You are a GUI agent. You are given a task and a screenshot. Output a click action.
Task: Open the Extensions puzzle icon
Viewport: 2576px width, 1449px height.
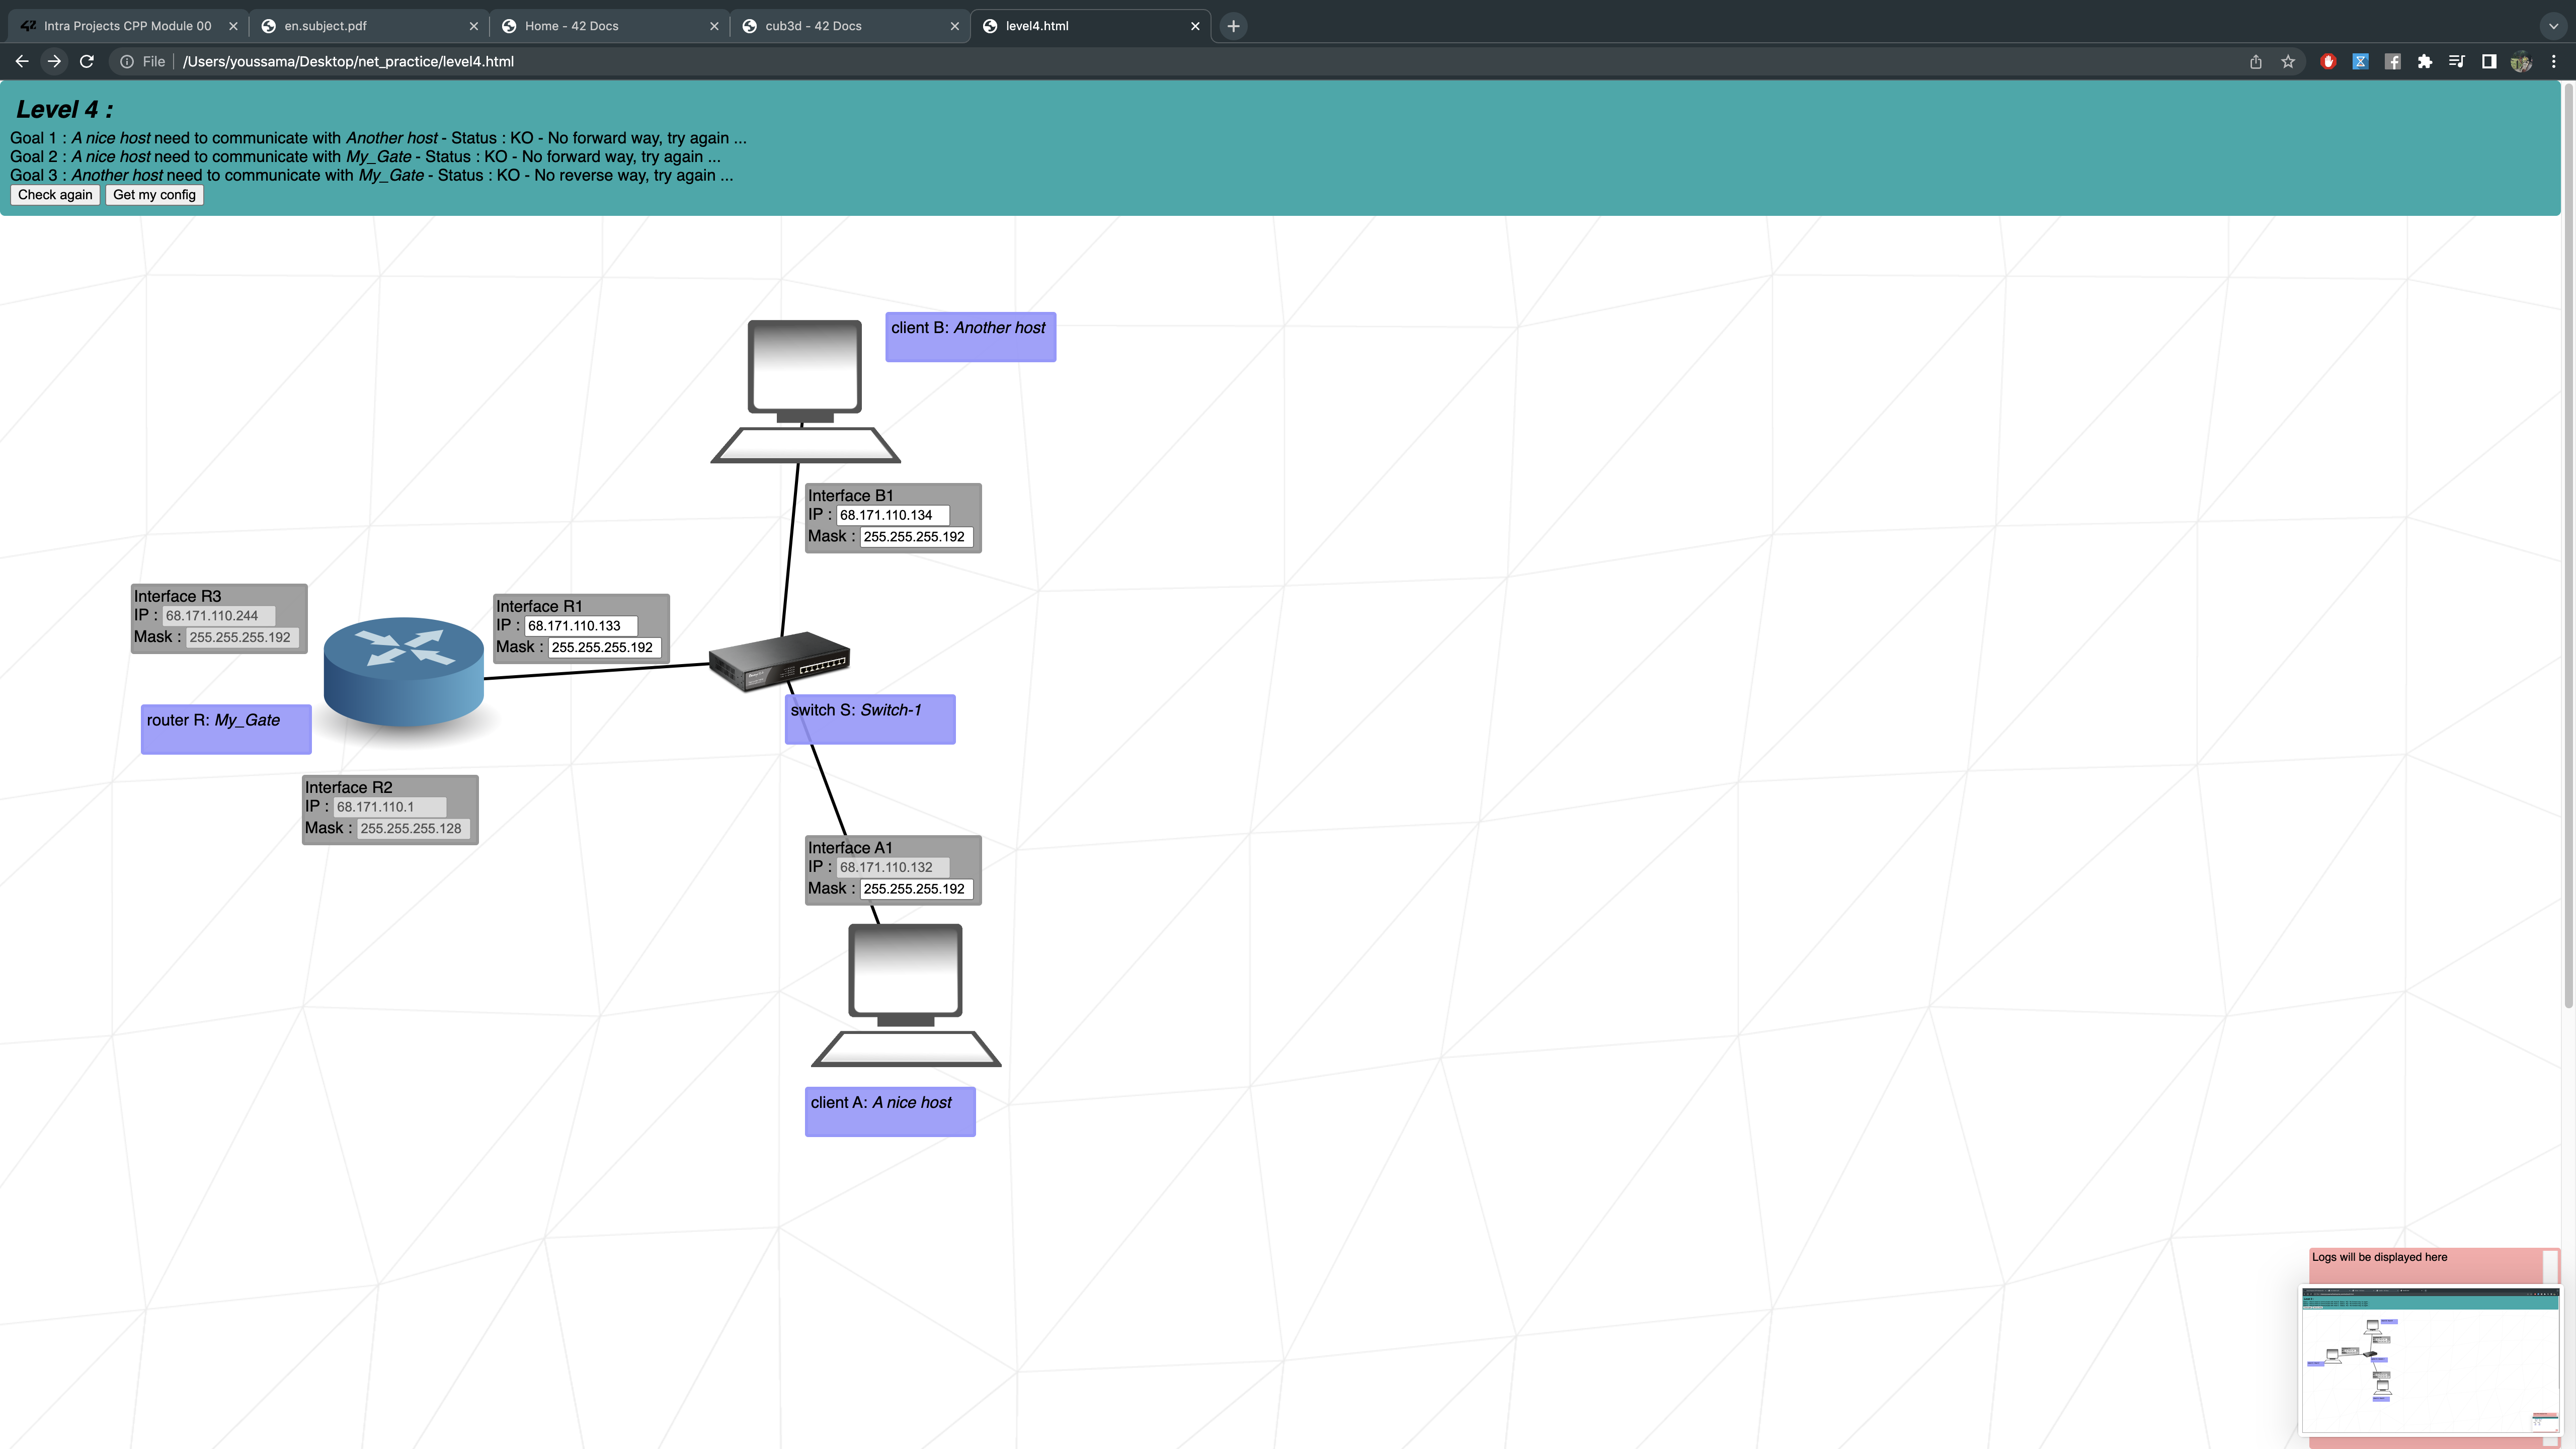(2425, 62)
